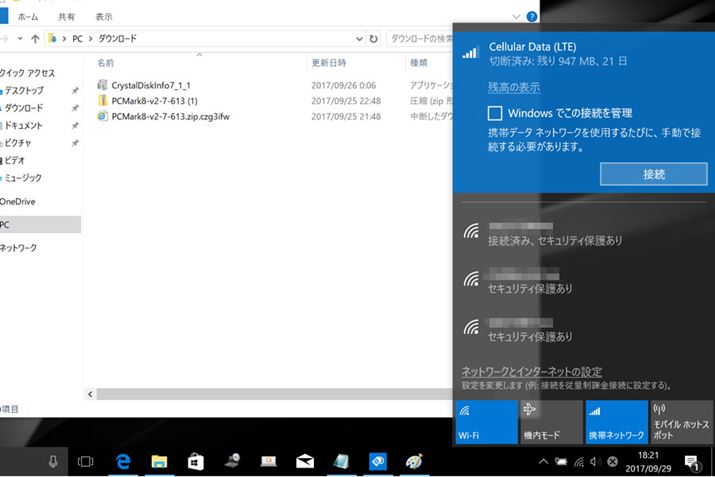715x477 pixels.
Task: Click the Cortana microphone icon
Action: pyautogui.click(x=52, y=461)
